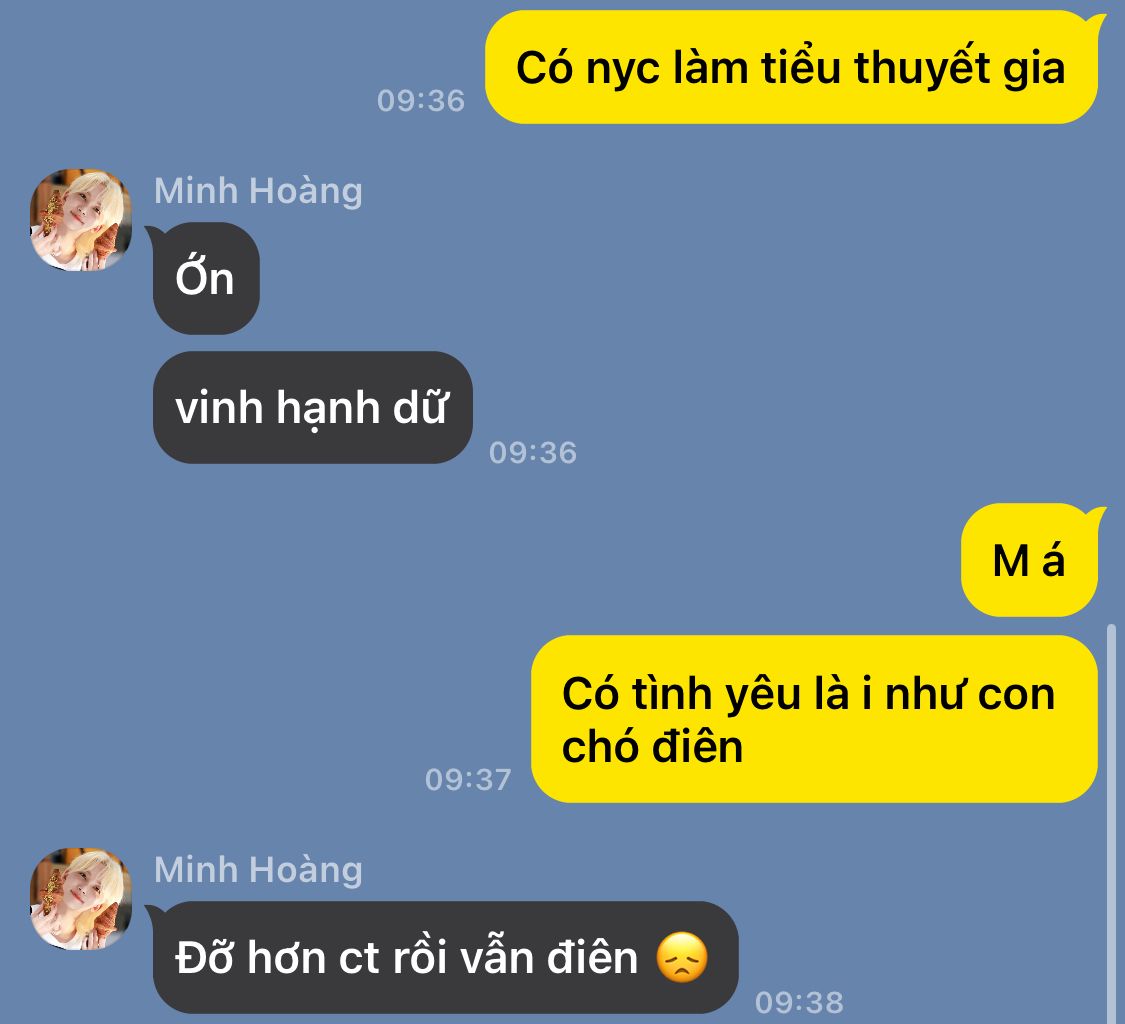Image resolution: width=1125 pixels, height=1024 pixels.
Task: Open the Minh Hoàng name above the "Ốn" message
Action: pyautogui.click(x=258, y=191)
